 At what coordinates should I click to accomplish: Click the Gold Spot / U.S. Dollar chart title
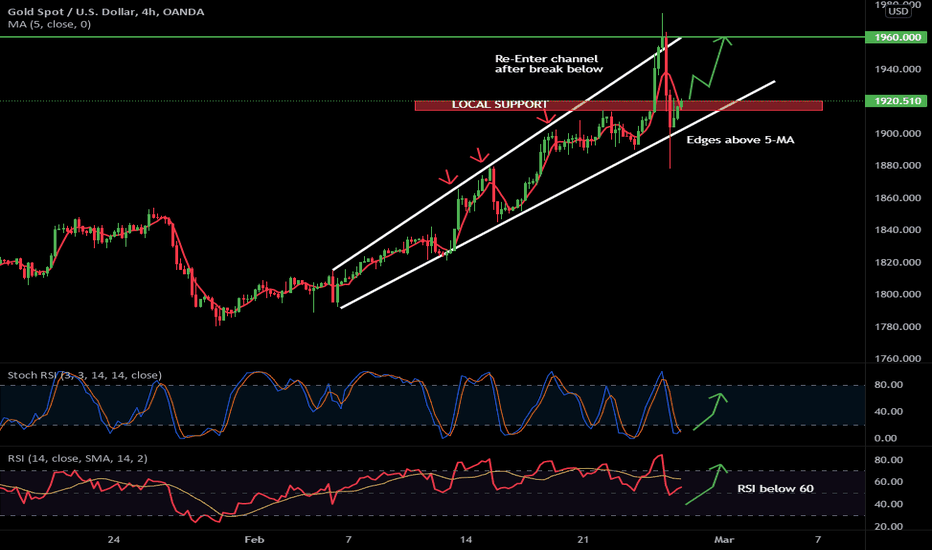[x=106, y=12]
